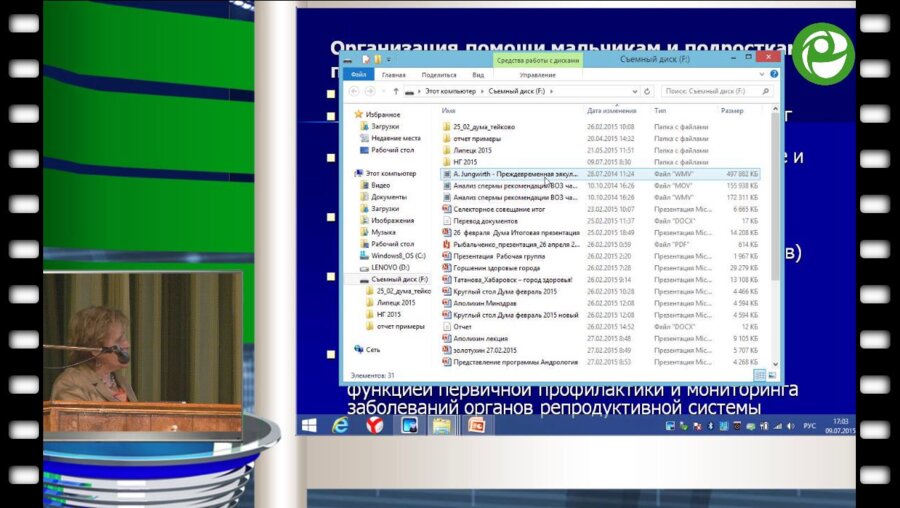Select Недавние места in the navigation pane

coord(395,138)
